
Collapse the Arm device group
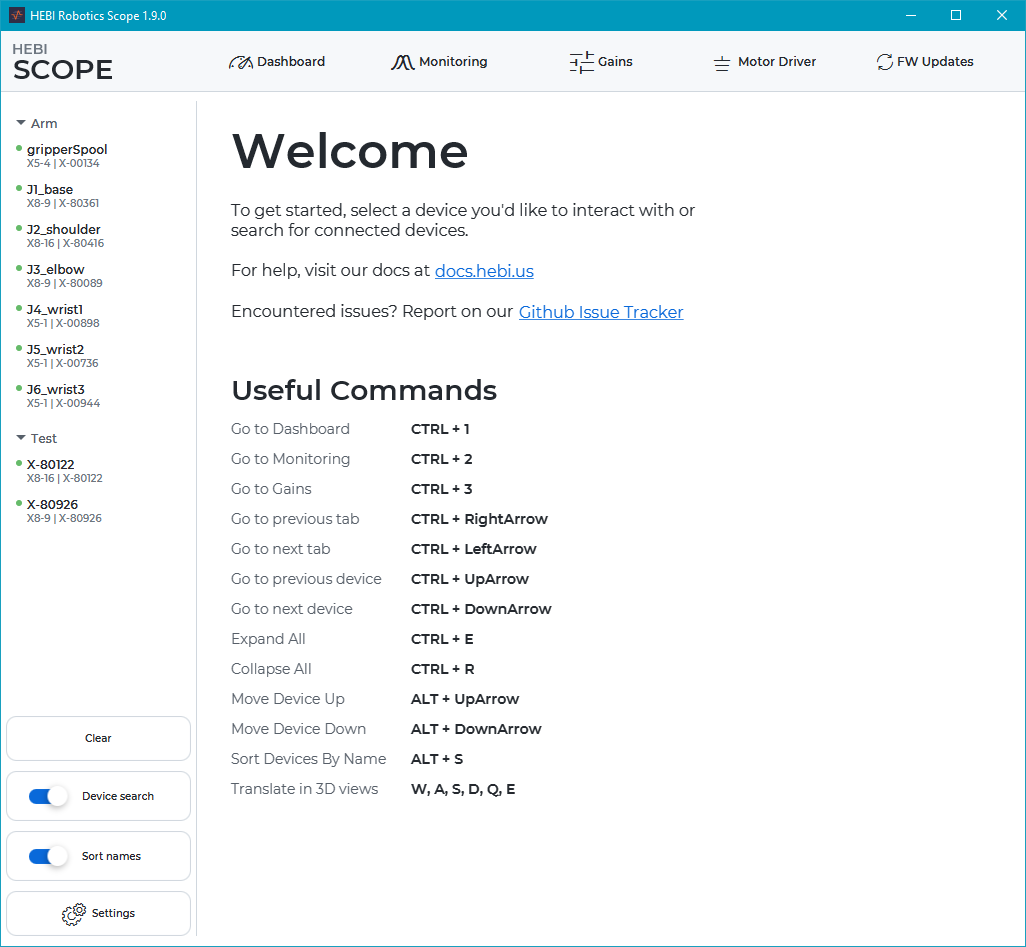21,123
